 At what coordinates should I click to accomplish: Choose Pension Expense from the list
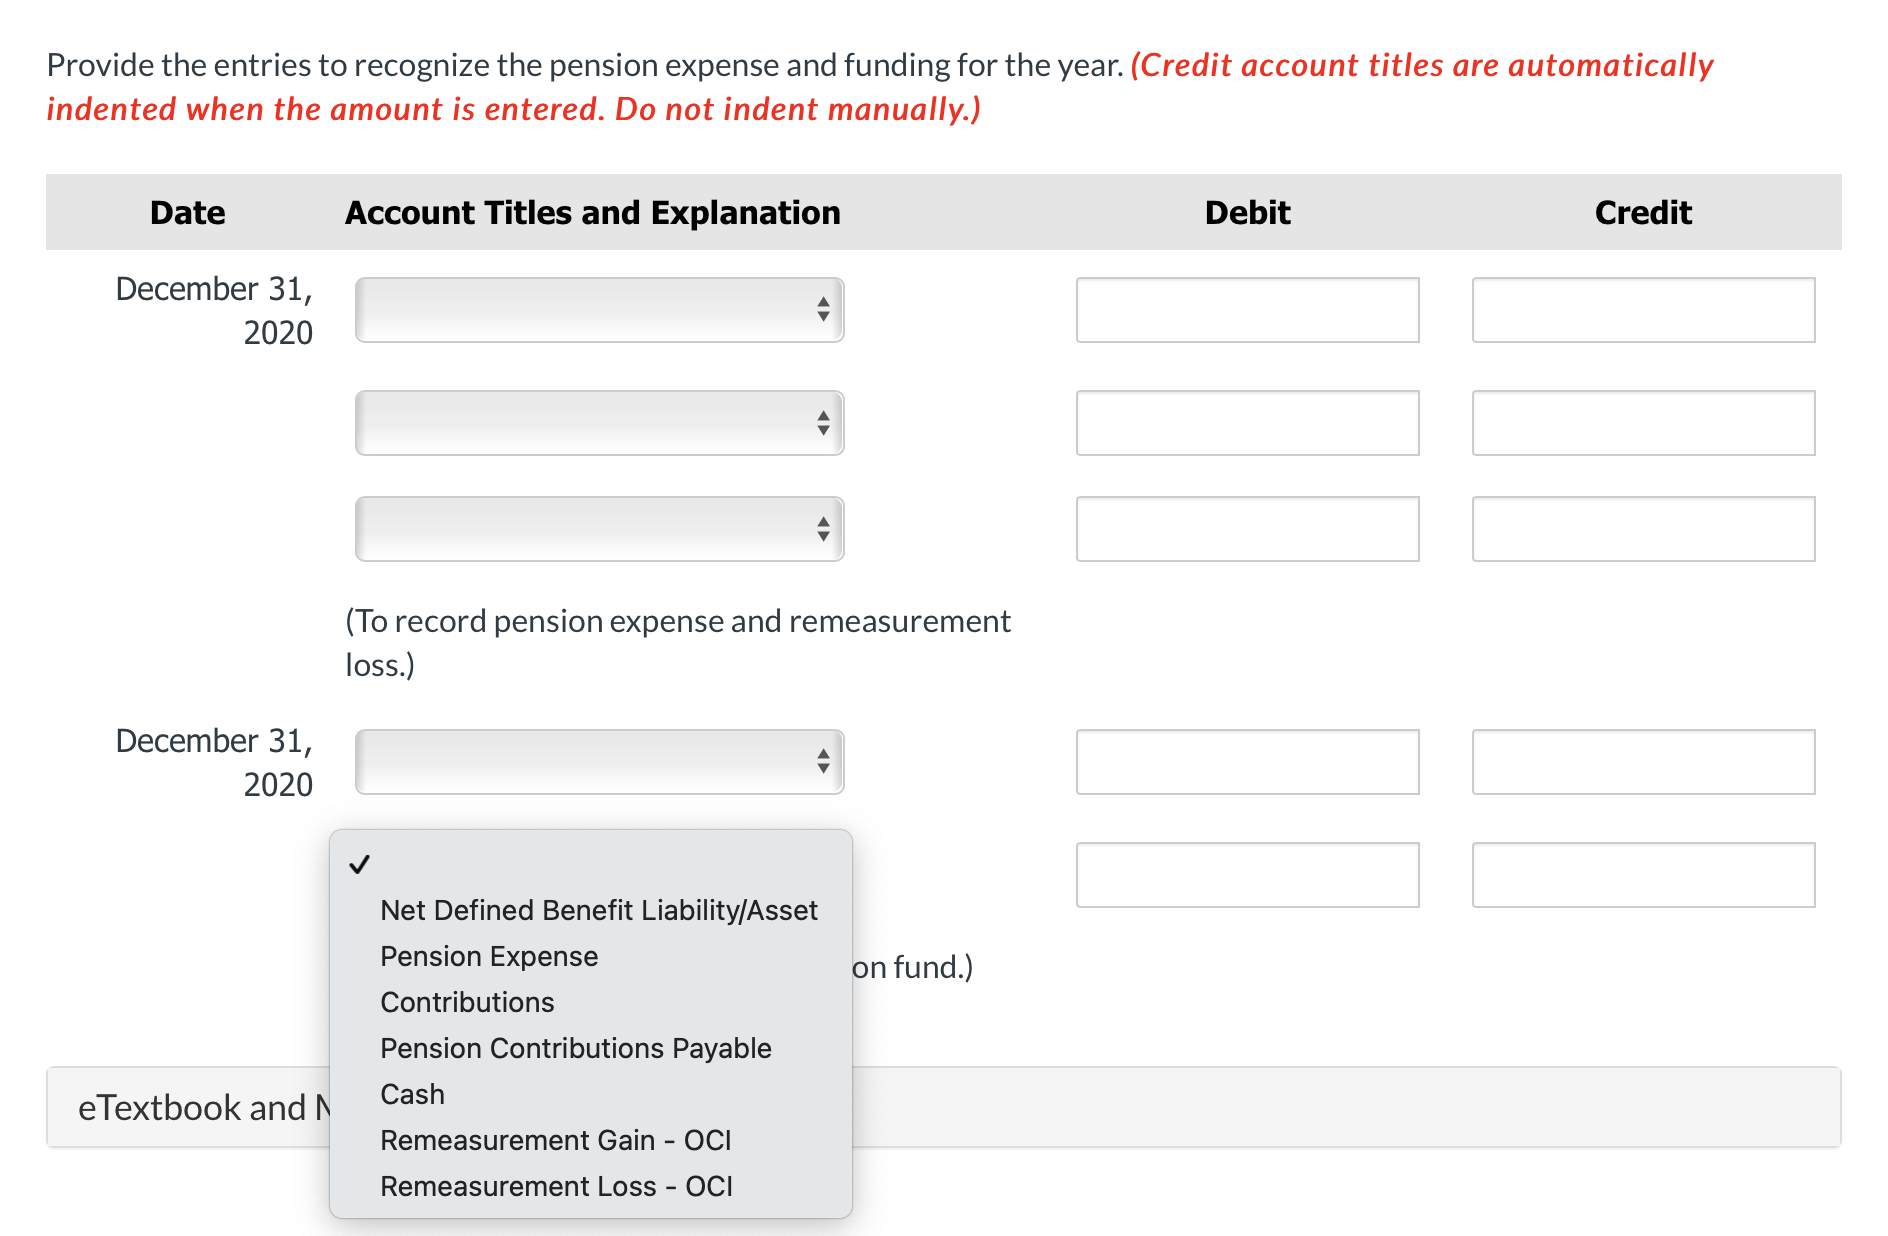[489, 956]
